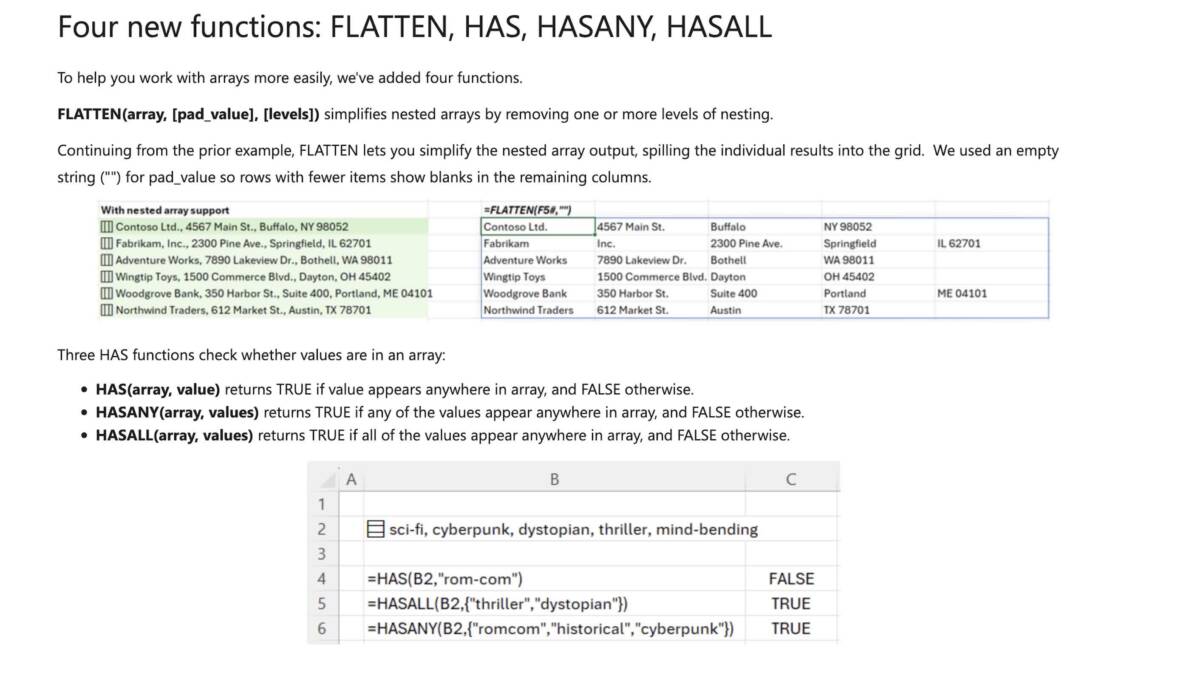Select the array icon before Adventure Works
Screen dimensions: 1200x675
[107, 260]
